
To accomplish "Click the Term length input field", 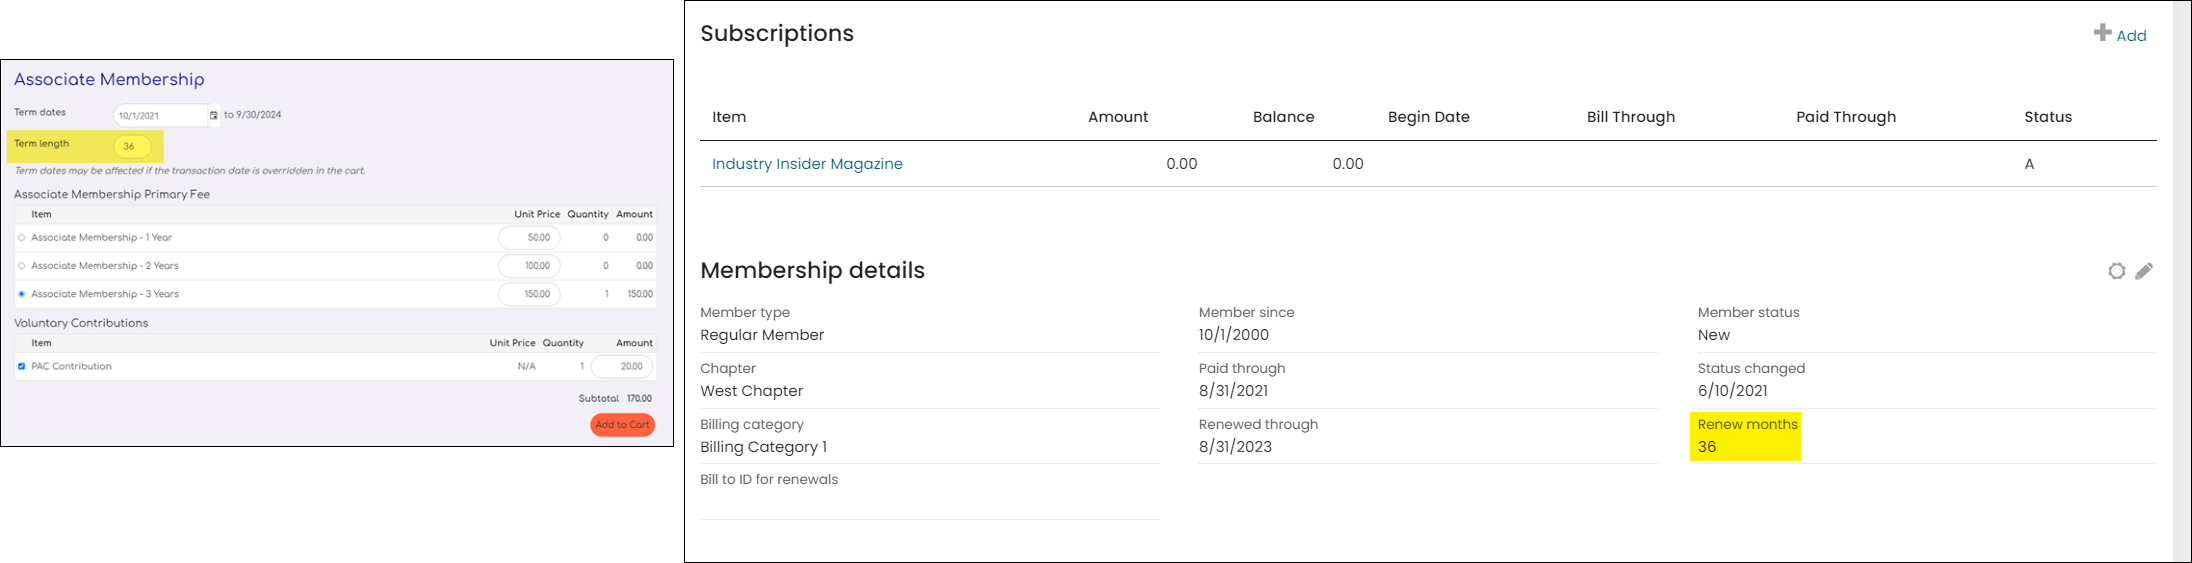I will pos(132,146).
